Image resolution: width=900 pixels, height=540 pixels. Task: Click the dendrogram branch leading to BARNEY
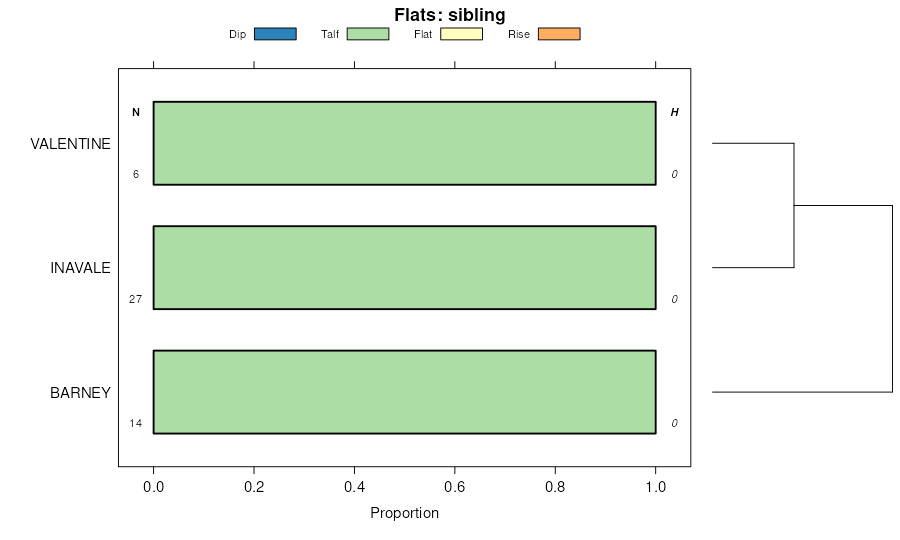click(x=800, y=392)
